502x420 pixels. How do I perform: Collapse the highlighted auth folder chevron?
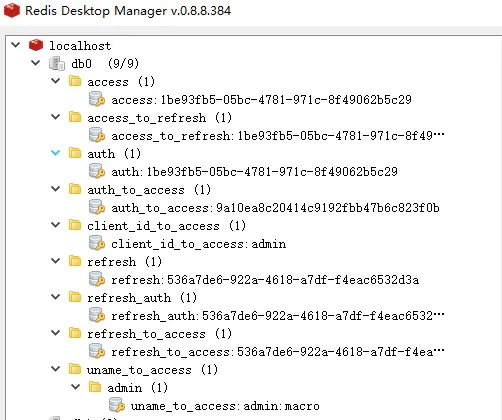(x=56, y=153)
